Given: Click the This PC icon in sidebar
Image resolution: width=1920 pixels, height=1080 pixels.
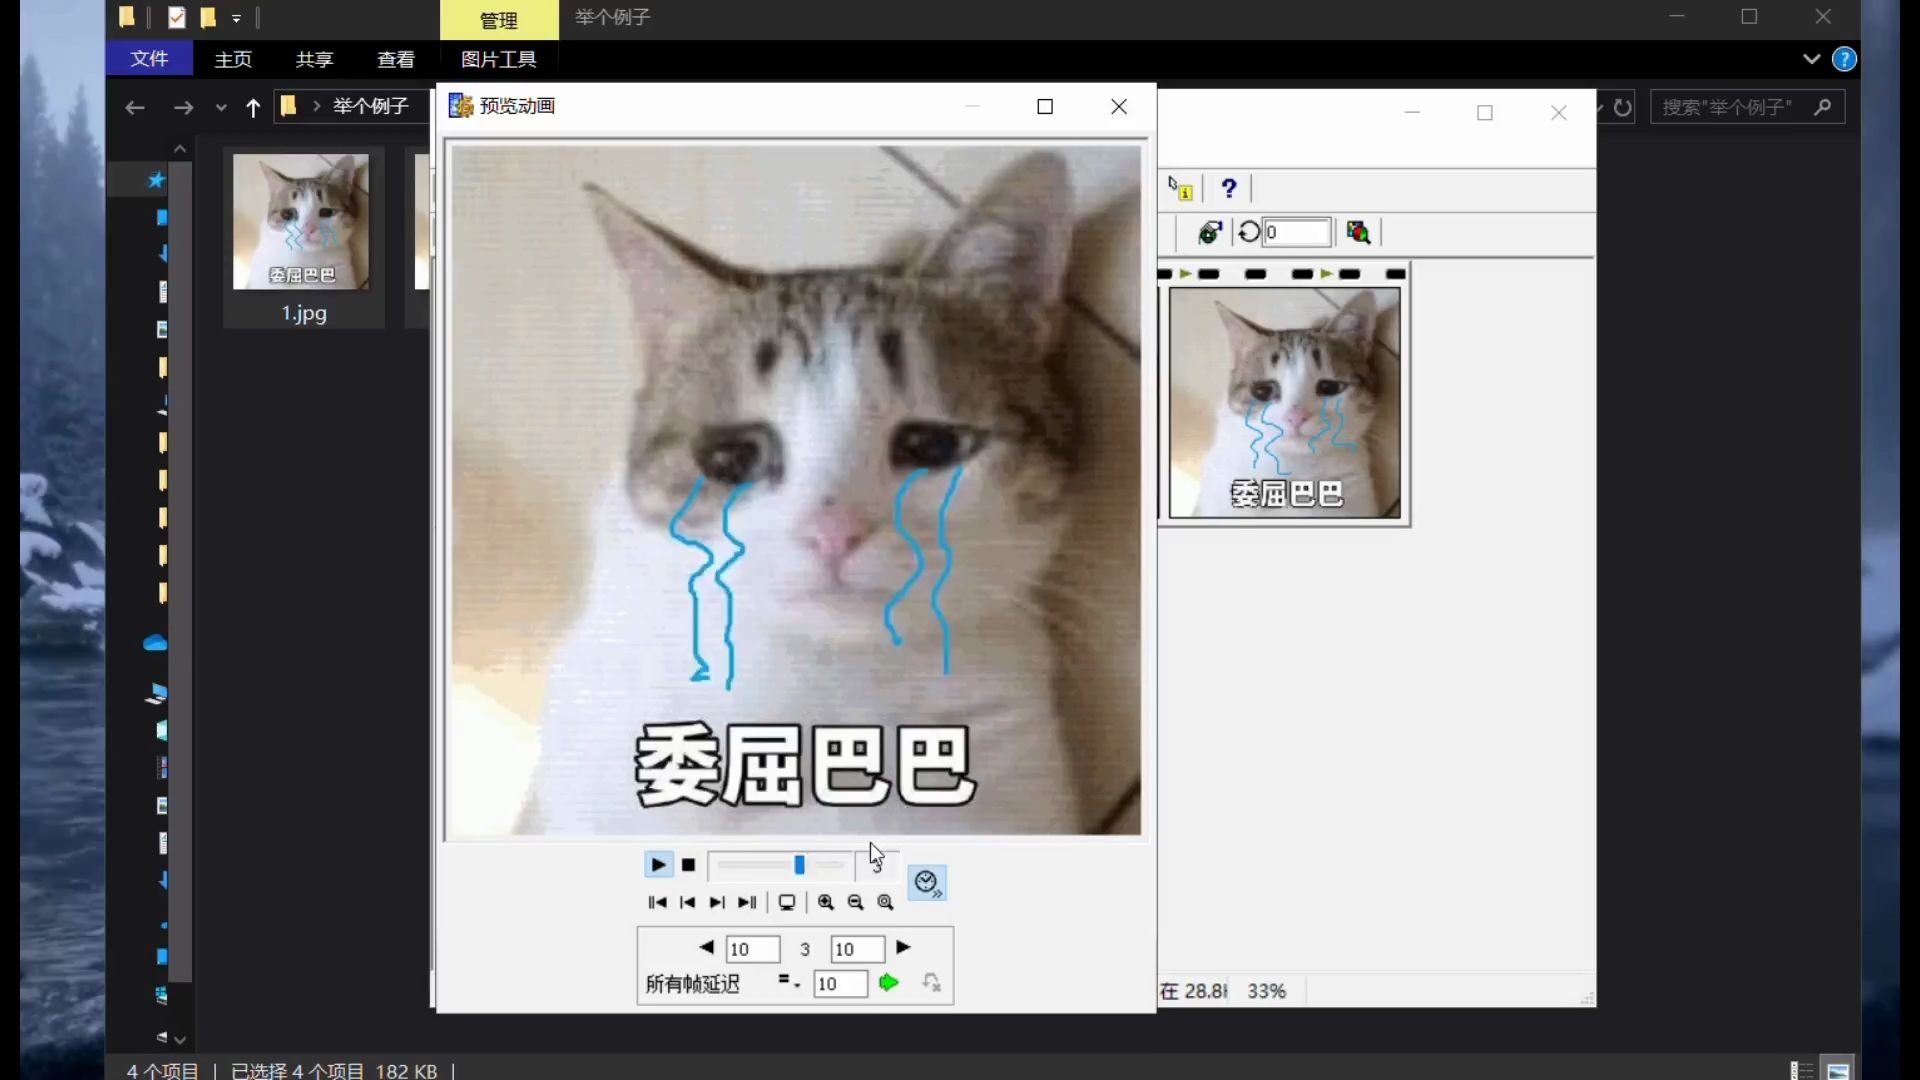Looking at the screenshot, I should [157, 693].
